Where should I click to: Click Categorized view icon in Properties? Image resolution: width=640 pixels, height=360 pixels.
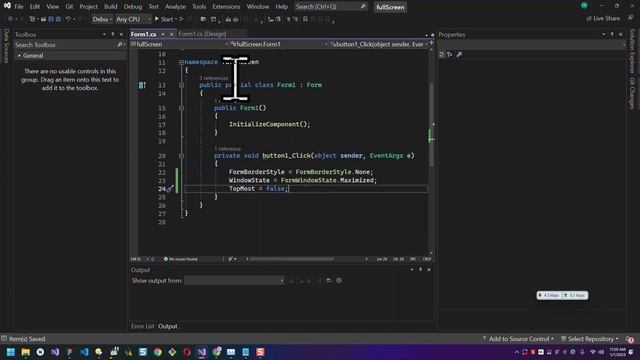(x=442, y=54)
